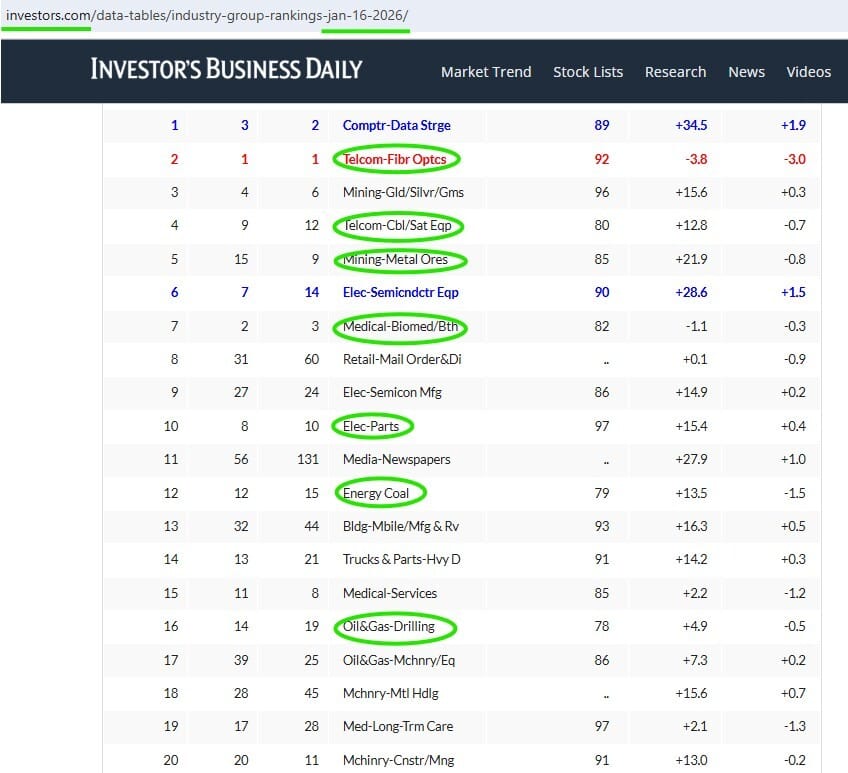Open the News menu item
Screen dimensions: 848x773
point(746,72)
